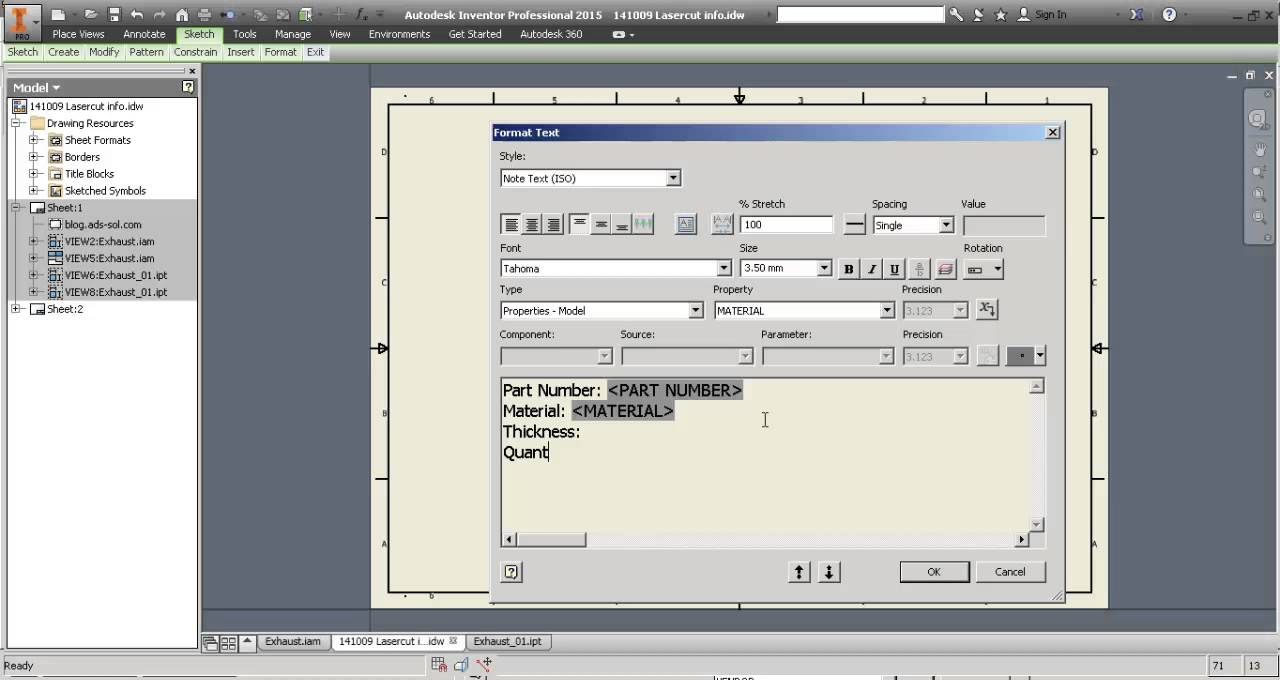The image size is (1280, 680).
Task: Click the title bar search input box
Action: point(860,15)
